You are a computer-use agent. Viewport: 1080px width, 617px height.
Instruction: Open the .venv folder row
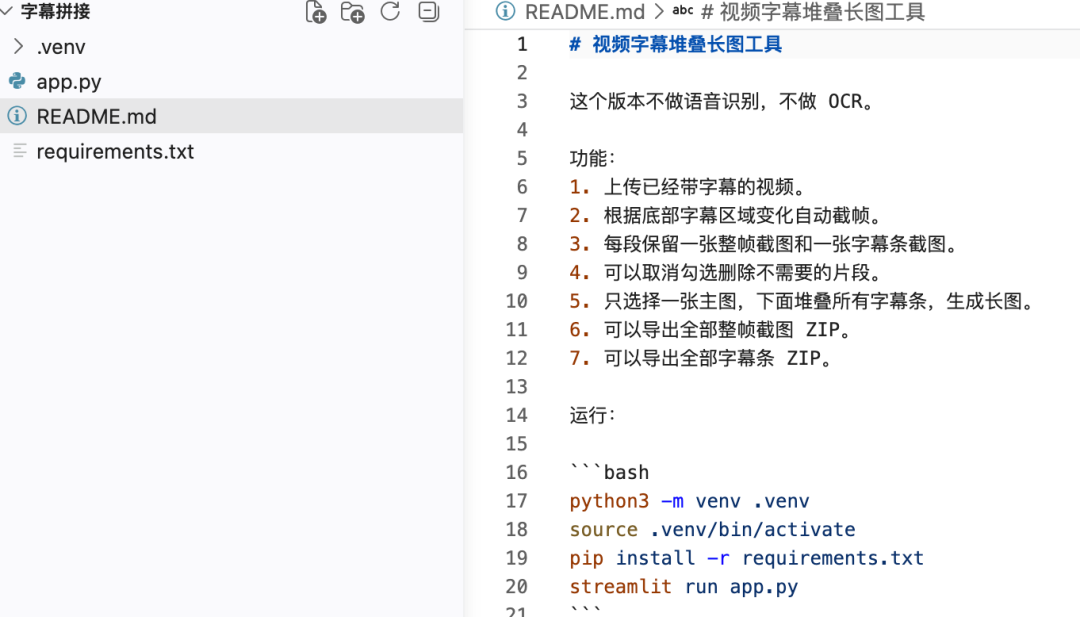[x=231, y=46]
